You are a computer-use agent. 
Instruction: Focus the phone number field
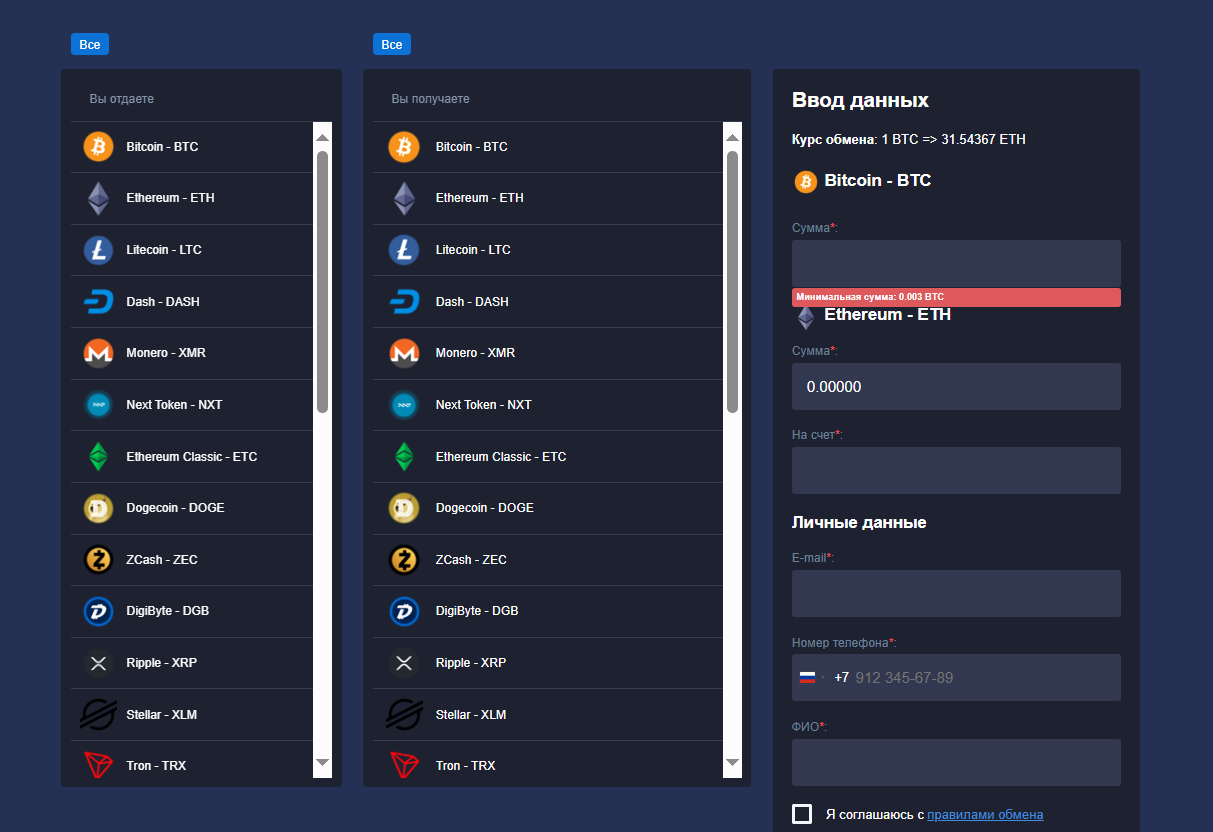(x=956, y=677)
